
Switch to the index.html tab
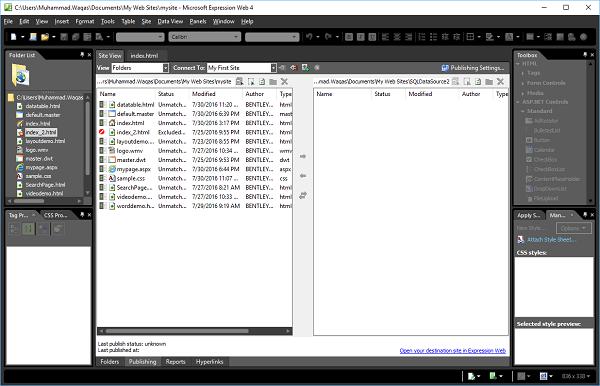(x=144, y=55)
